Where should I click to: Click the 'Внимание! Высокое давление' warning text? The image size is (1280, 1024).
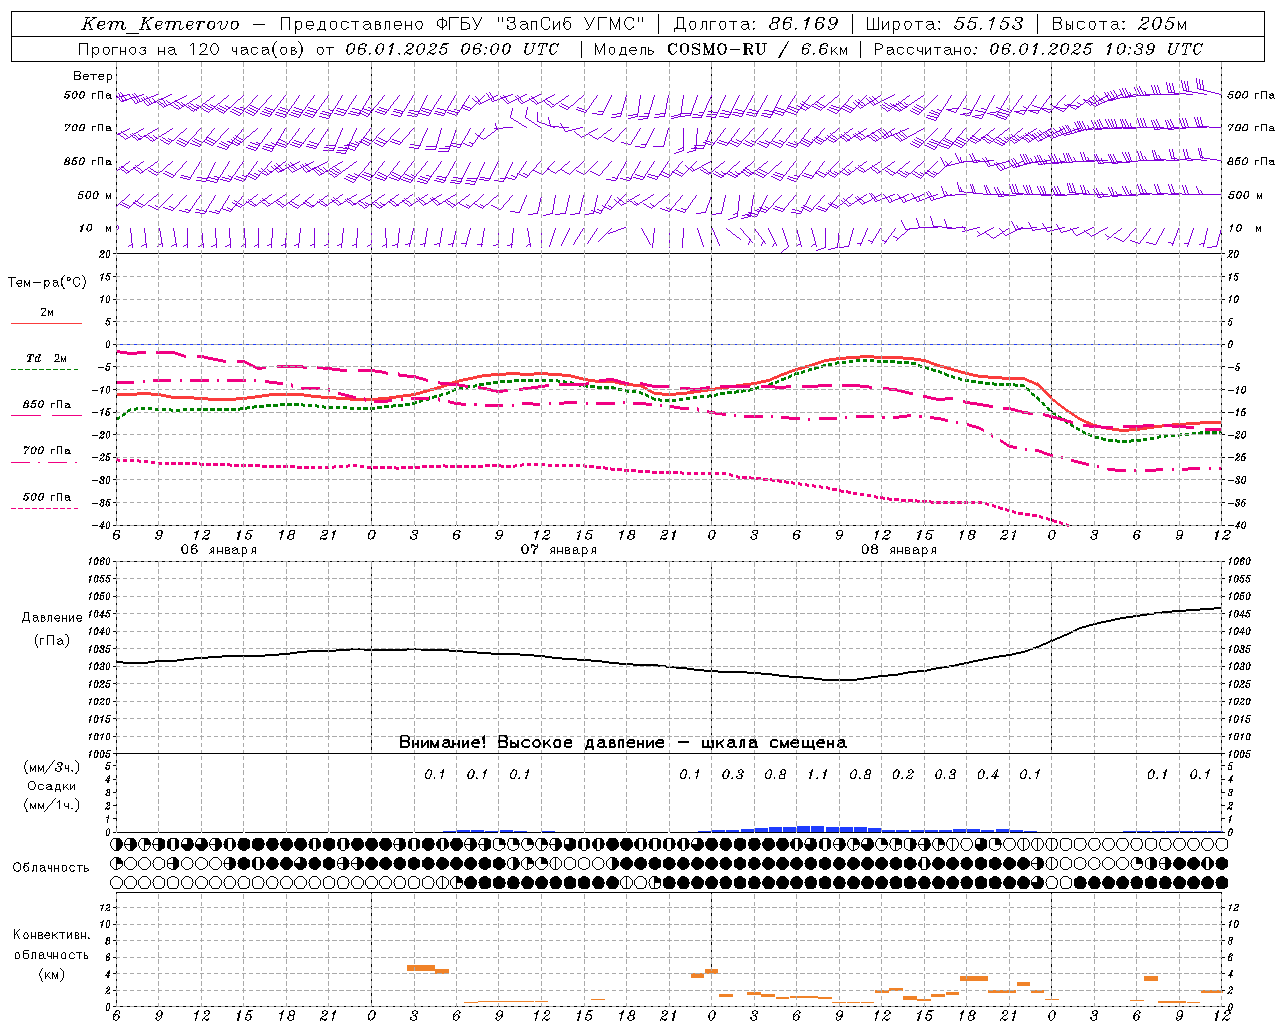[x=532, y=742]
